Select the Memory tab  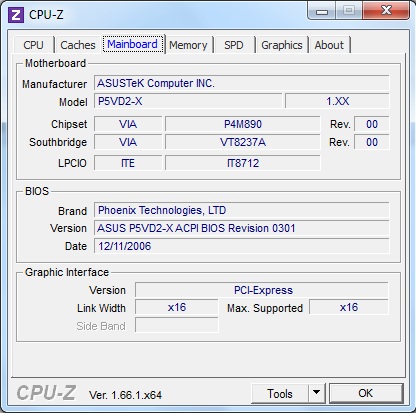pos(188,45)
